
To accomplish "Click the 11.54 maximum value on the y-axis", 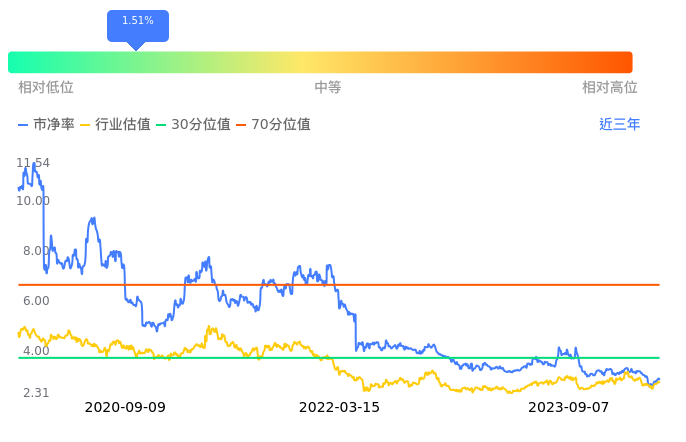I will [34, 163].
